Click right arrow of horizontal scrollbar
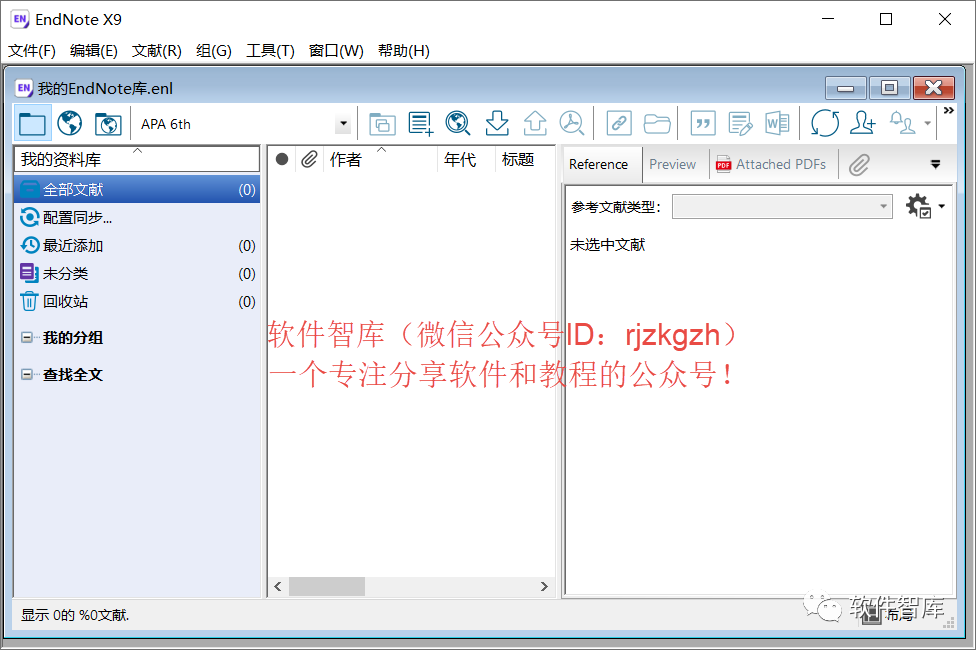The height and width of the screenshot is (650, 976). pyautogui.click(x=544, y=586)
